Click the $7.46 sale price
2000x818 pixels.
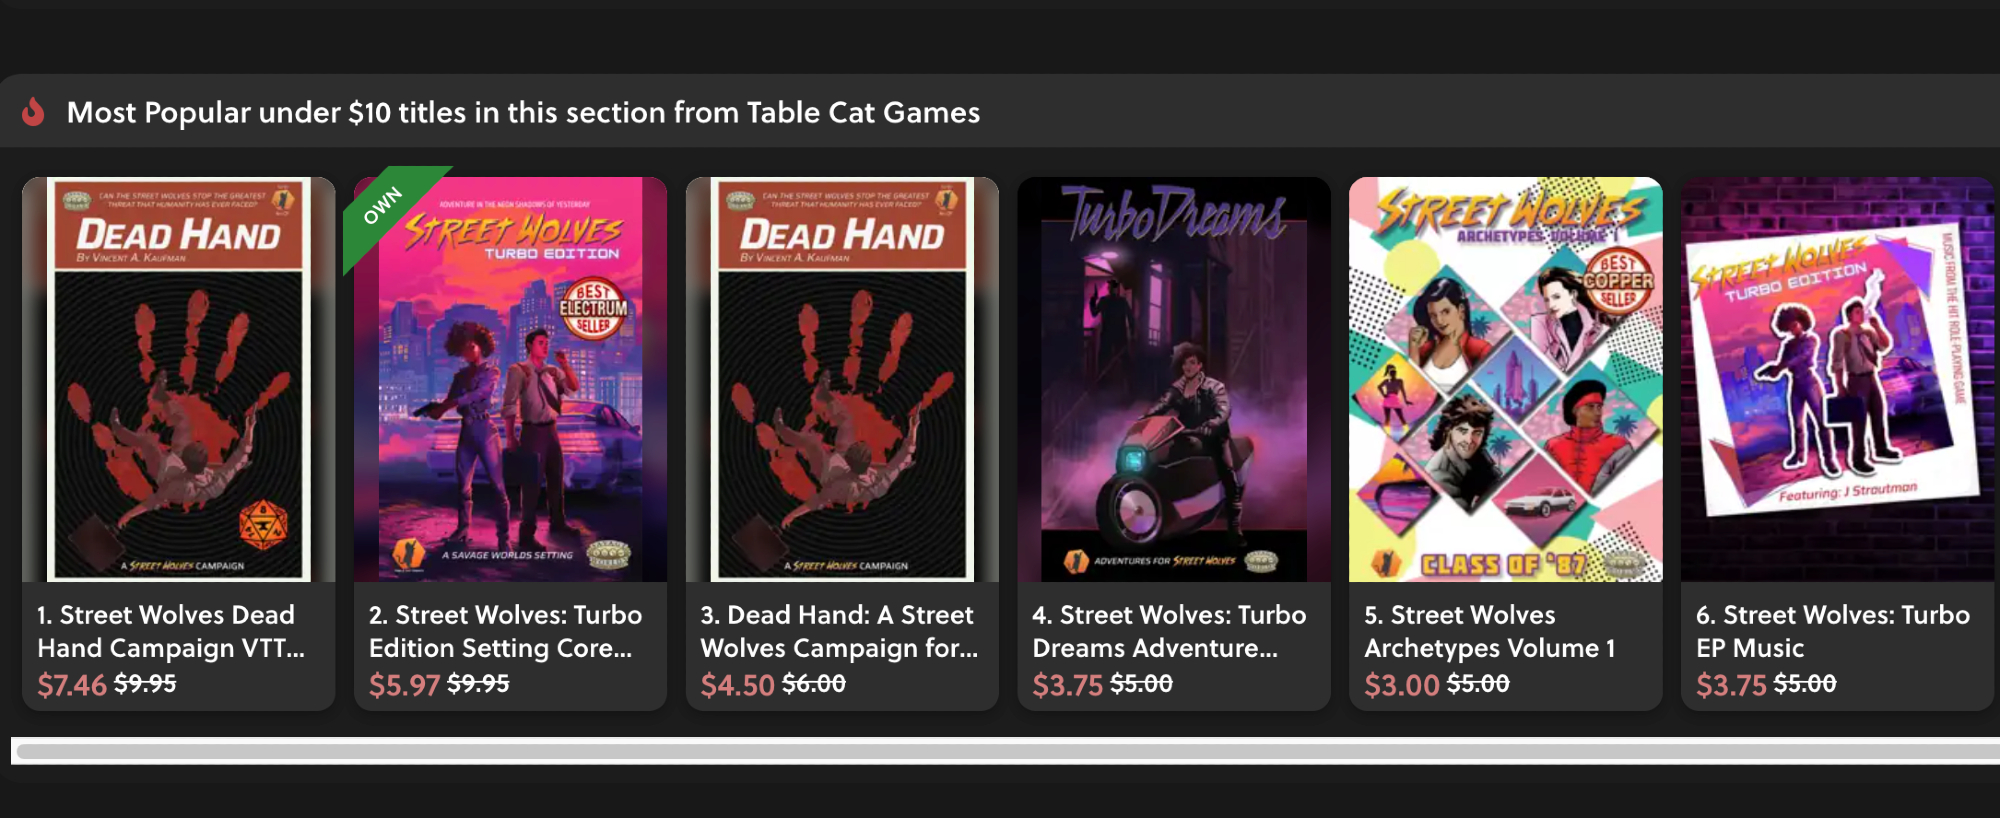(x=72, y=685)
